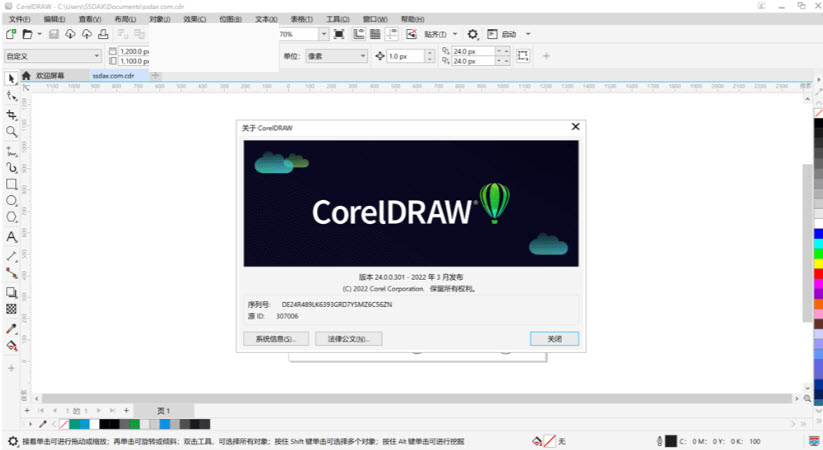Screen dimensions: 823x450
Task: Open the 帮助 menu
Action: pyautogui.click(x=412, y=19)
